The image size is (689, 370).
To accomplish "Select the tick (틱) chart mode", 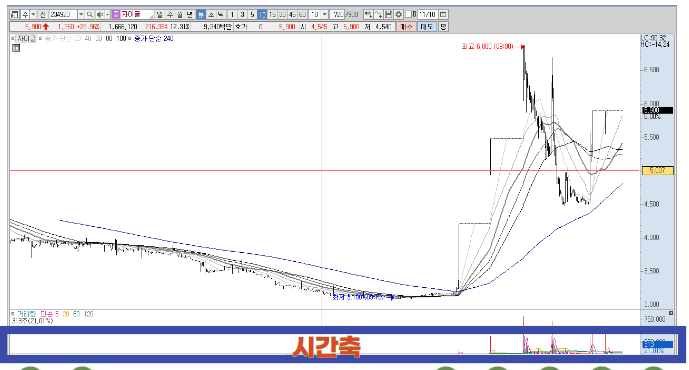I will [221, 15].
